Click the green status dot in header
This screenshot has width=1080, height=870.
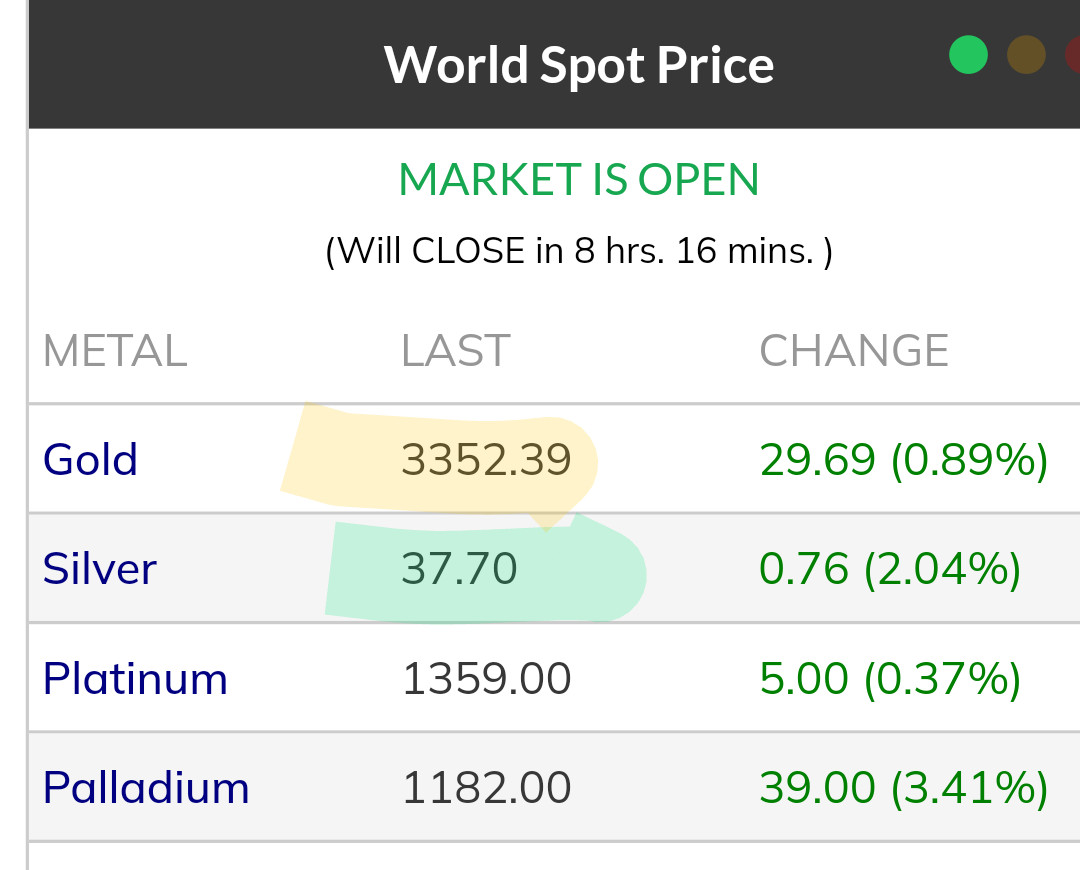click(x=968, y=54)
